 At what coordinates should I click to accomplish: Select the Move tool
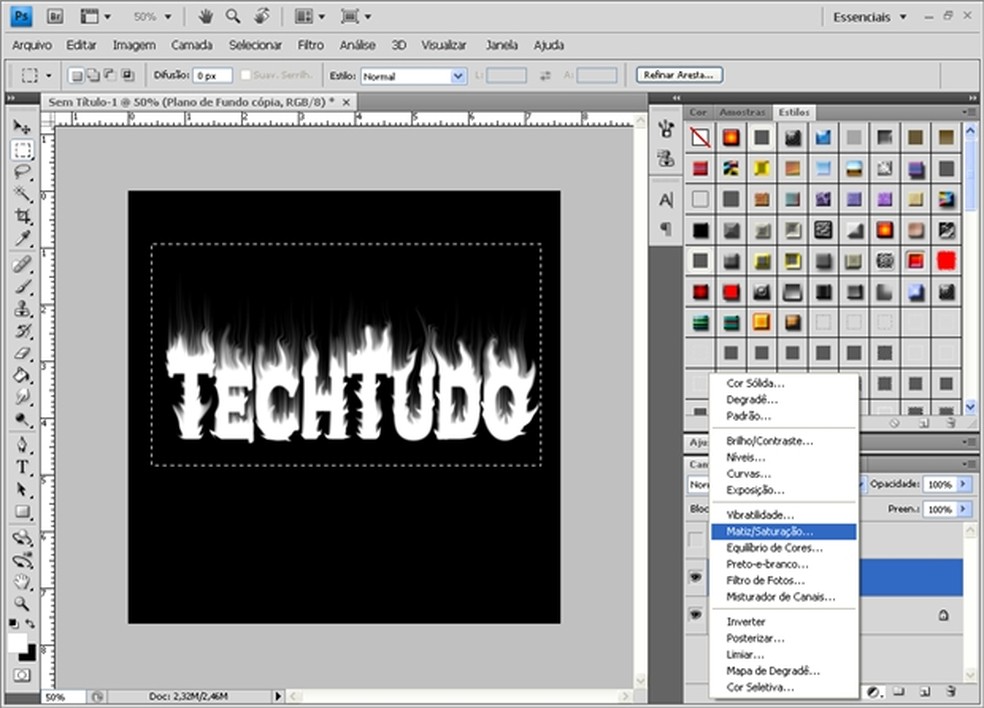[x=22, y=127]
